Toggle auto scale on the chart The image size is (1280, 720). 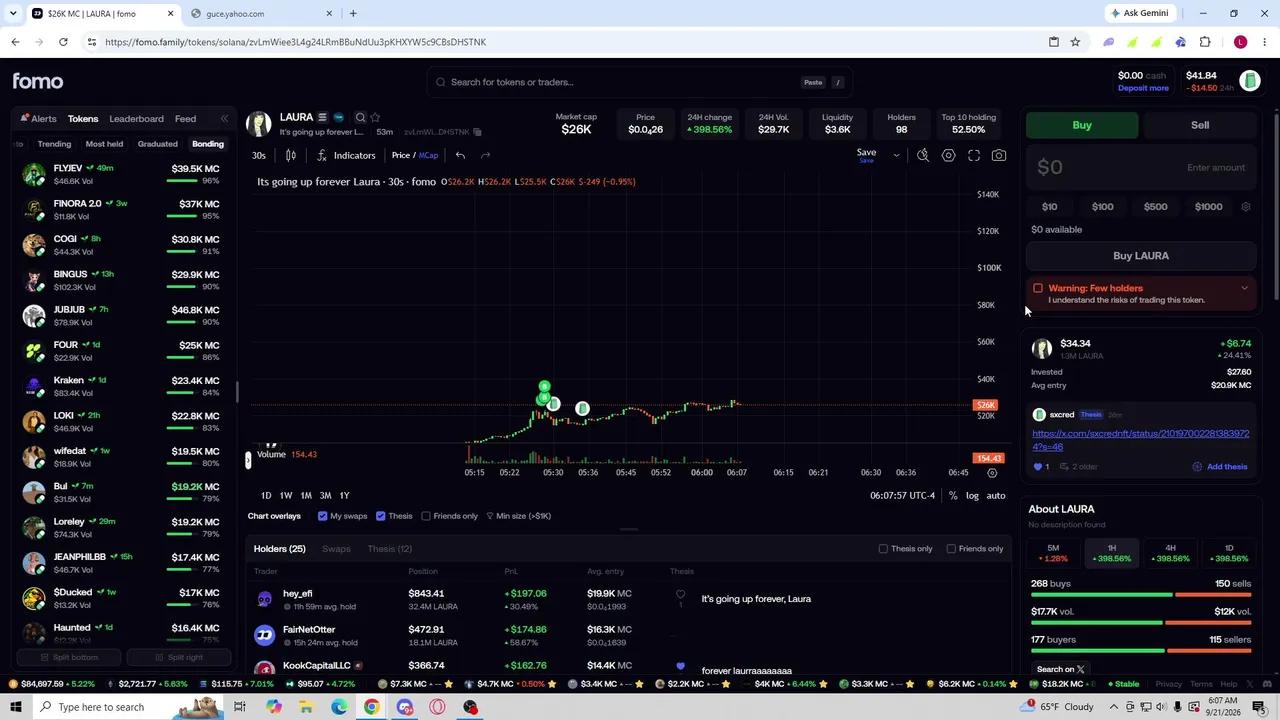996,496
